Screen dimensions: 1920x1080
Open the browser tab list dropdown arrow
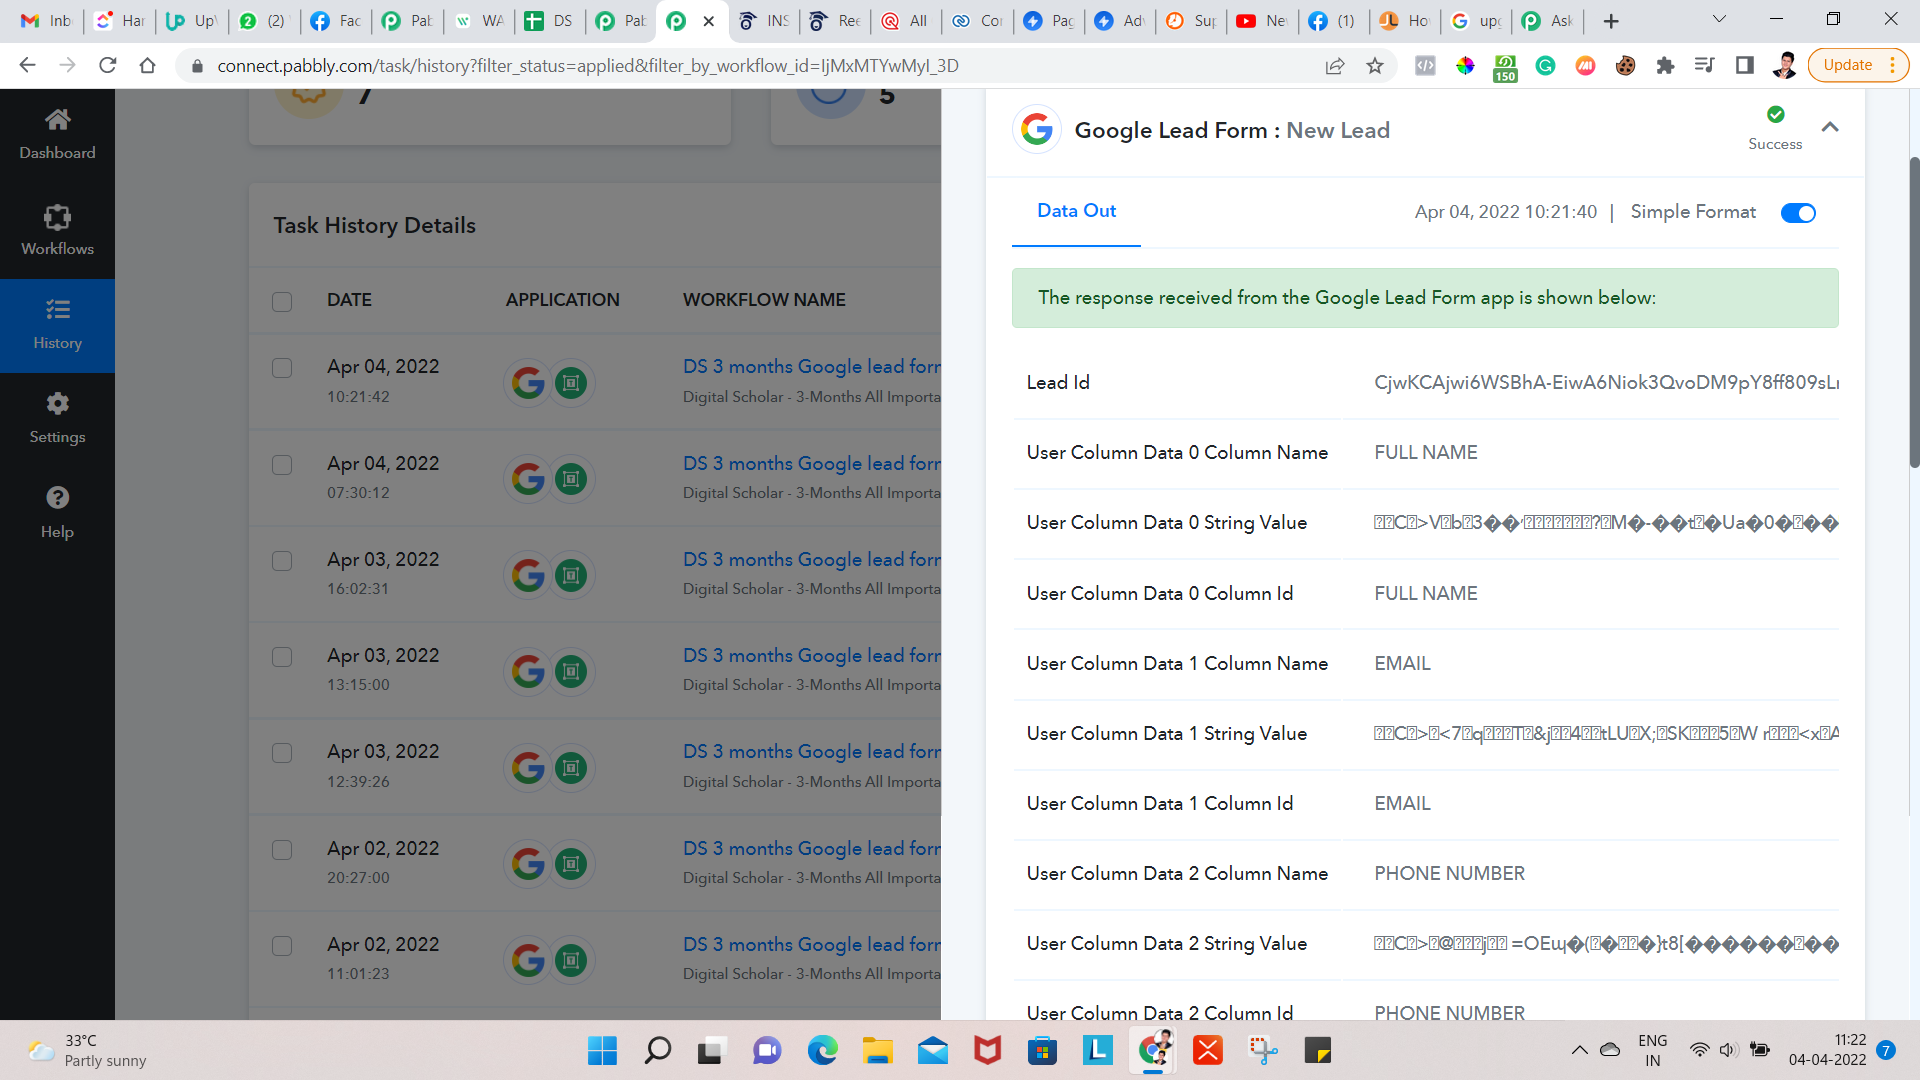[1719, 19]
